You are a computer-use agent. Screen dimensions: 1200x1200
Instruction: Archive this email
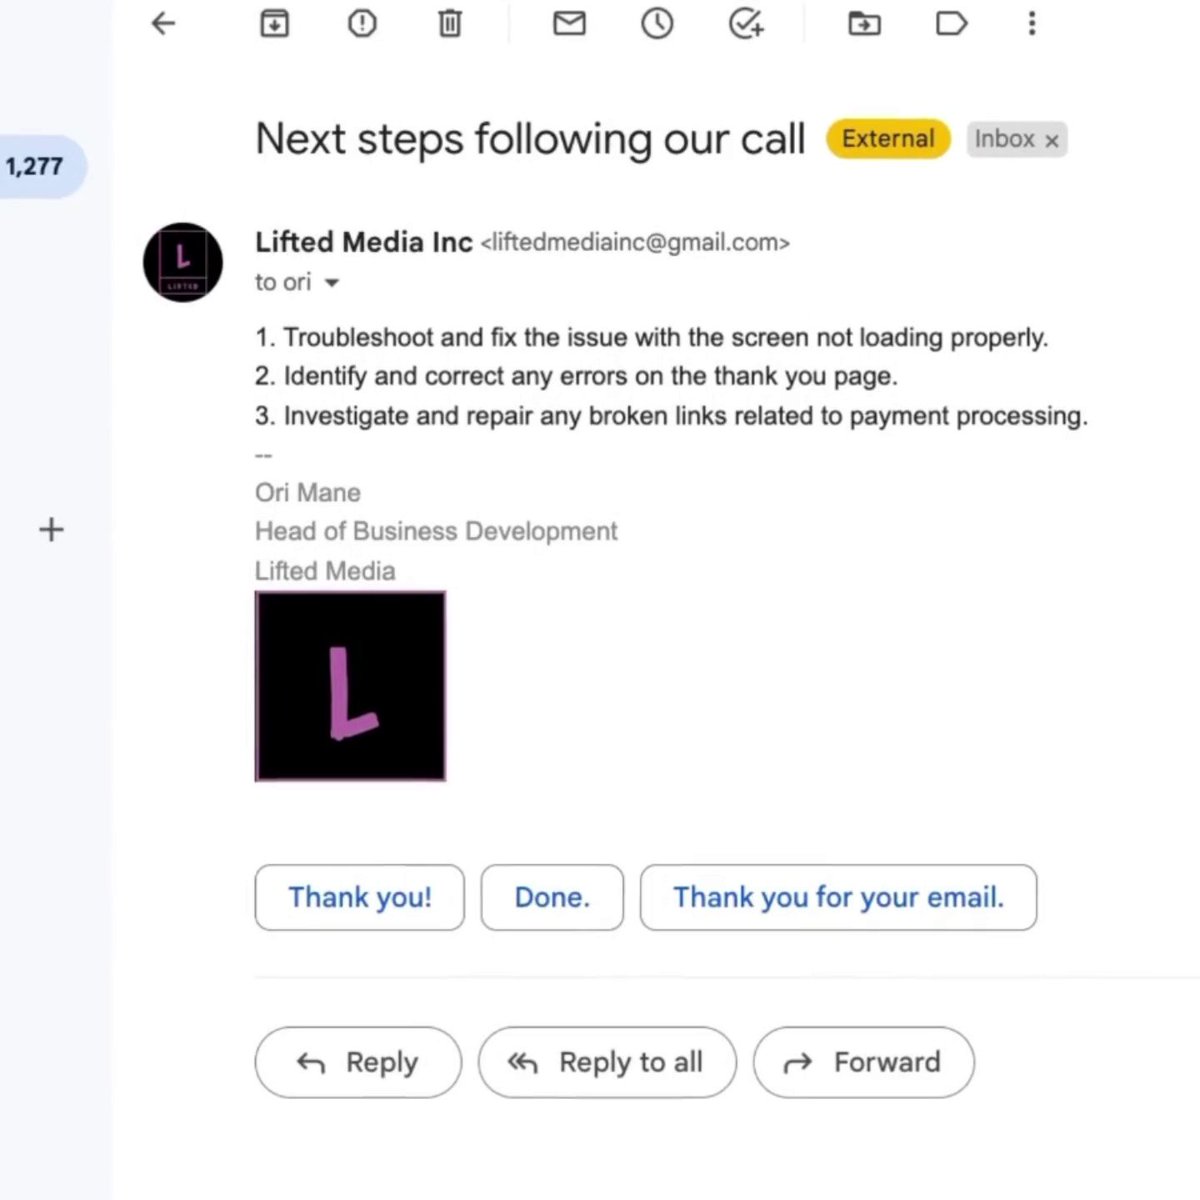click(x=274, y=23)
